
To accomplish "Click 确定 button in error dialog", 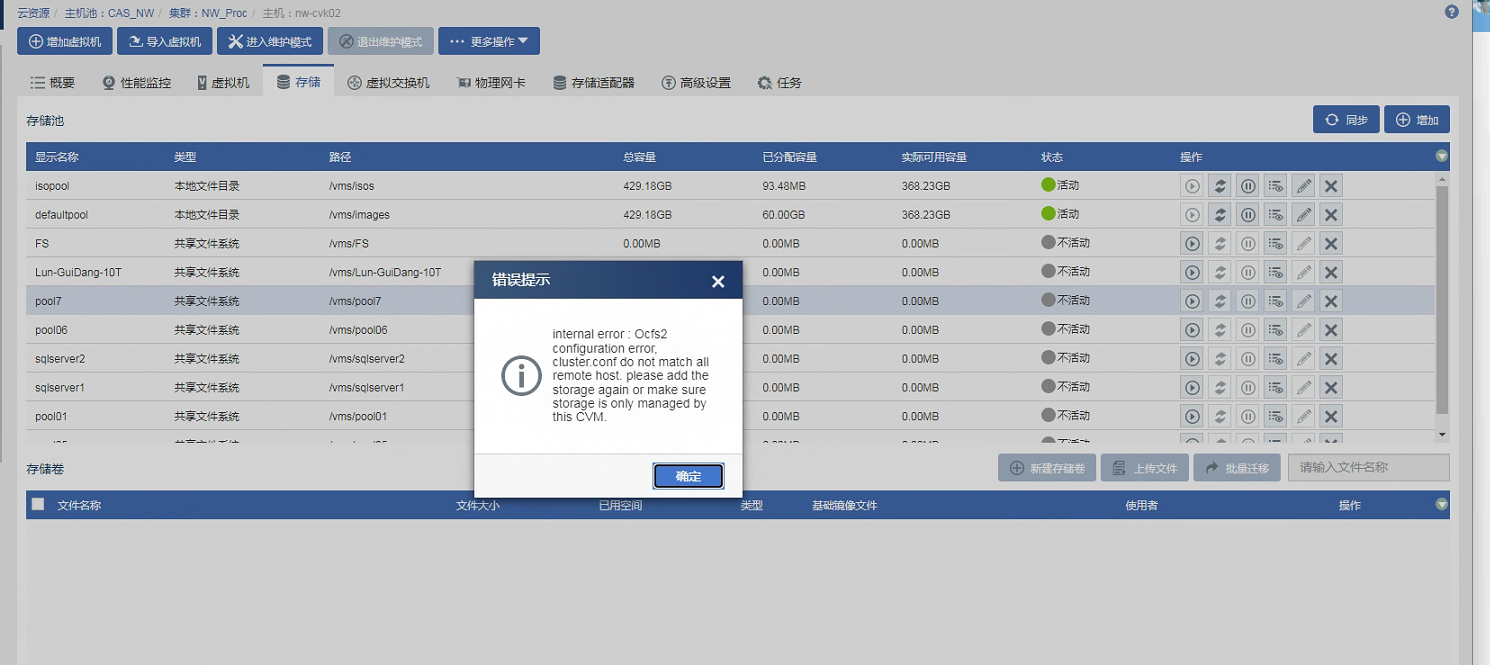I will (x=688, y=476).
